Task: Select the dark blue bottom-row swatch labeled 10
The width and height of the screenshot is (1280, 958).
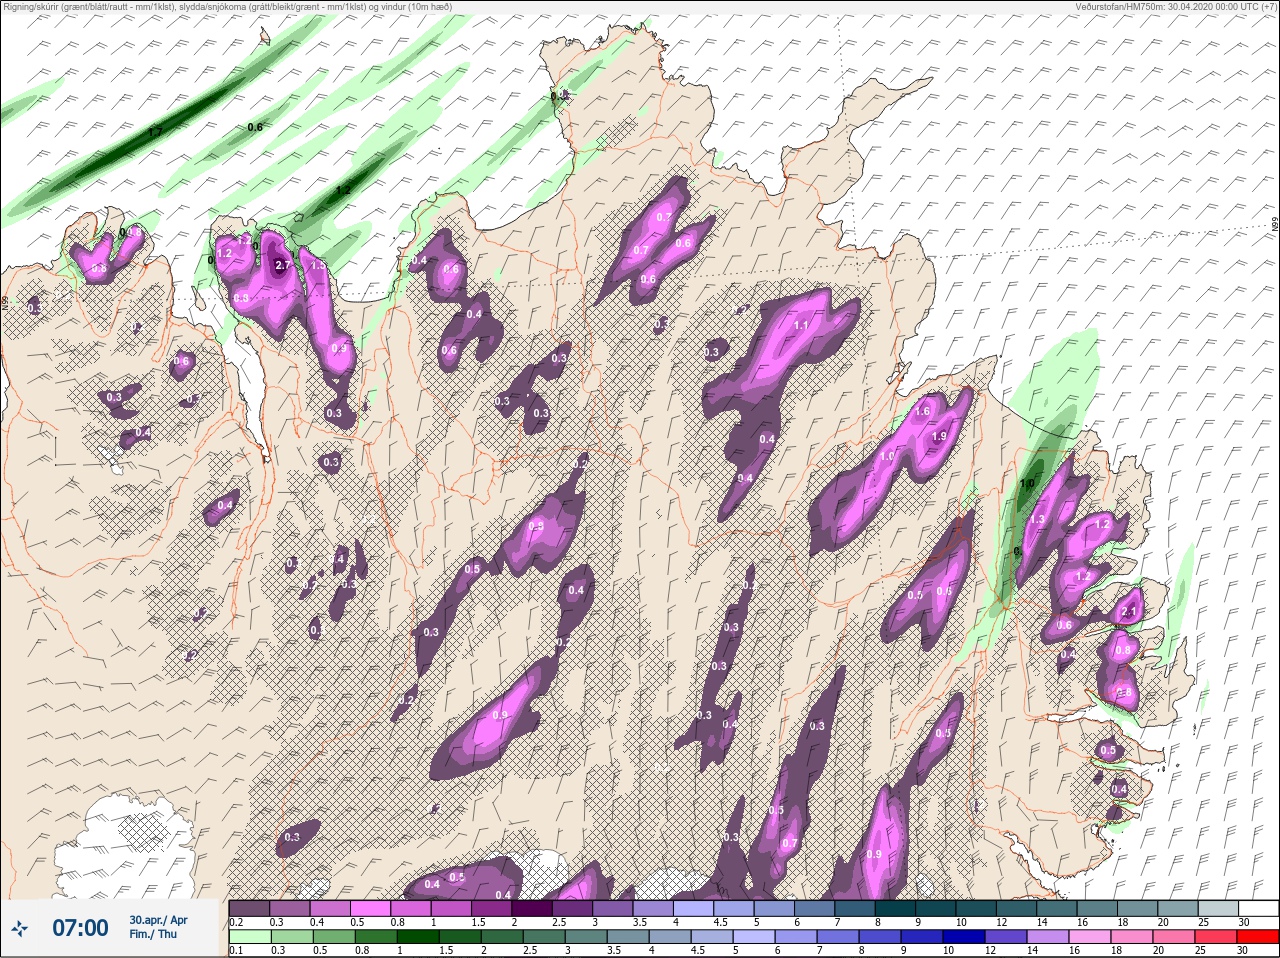Action: pos(966,937)
